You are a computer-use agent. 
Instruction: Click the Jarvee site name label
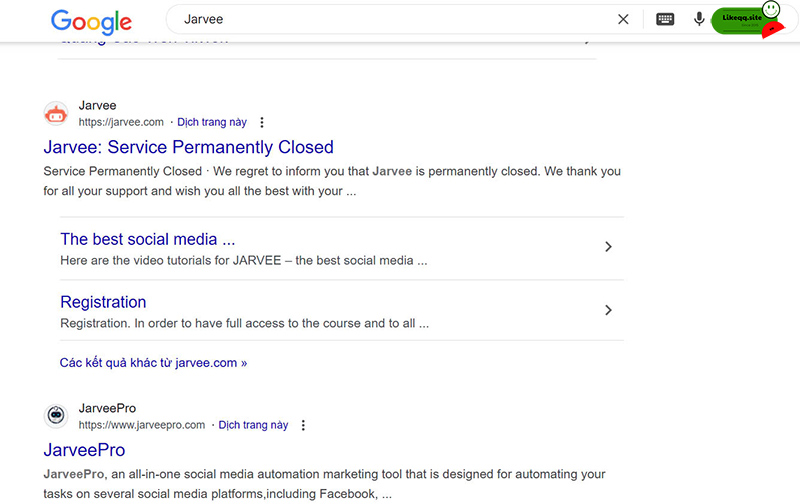click(97, 106)
